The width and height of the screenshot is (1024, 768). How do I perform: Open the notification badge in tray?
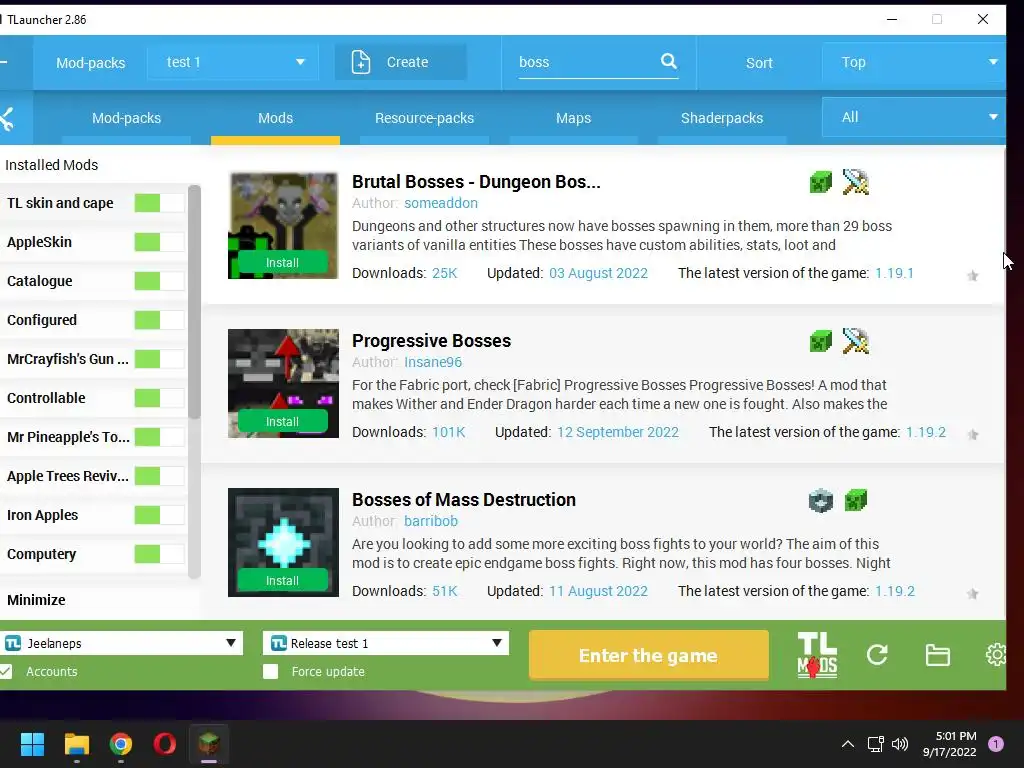pos(995,744)
